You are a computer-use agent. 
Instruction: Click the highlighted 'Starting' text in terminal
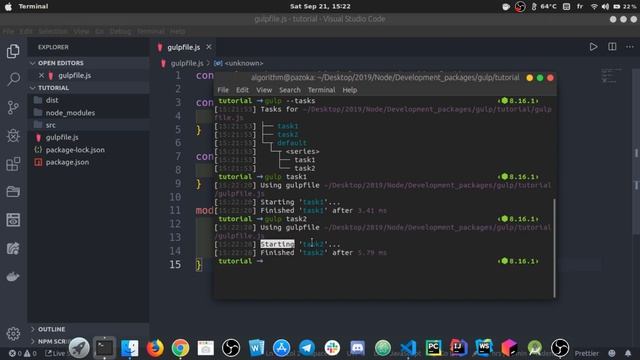pyautogui.click(x=277, y=244)
